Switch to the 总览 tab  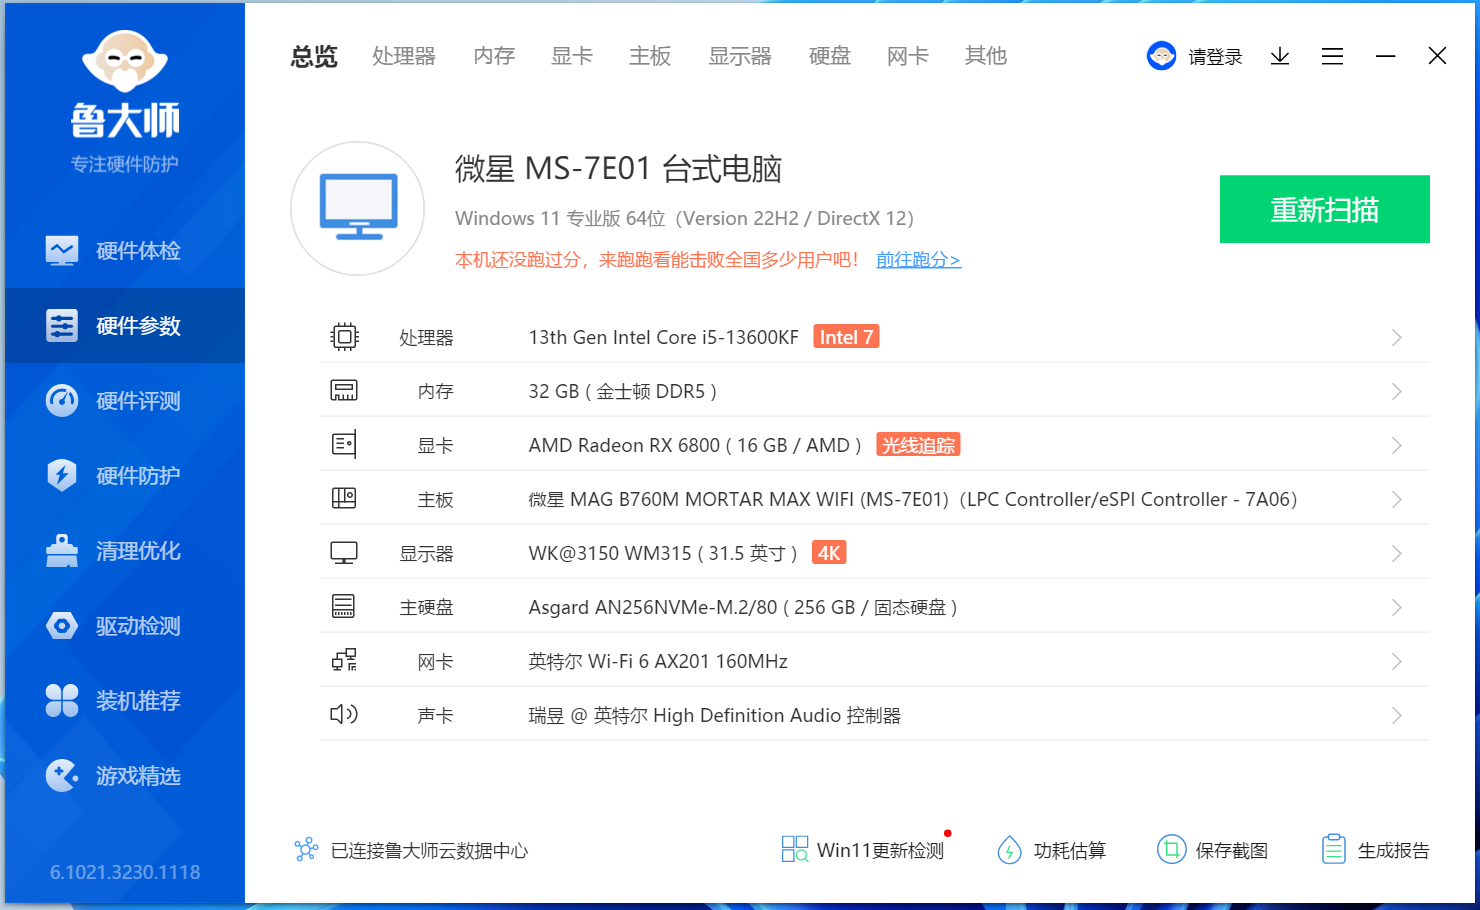click(x=314, y=56)
